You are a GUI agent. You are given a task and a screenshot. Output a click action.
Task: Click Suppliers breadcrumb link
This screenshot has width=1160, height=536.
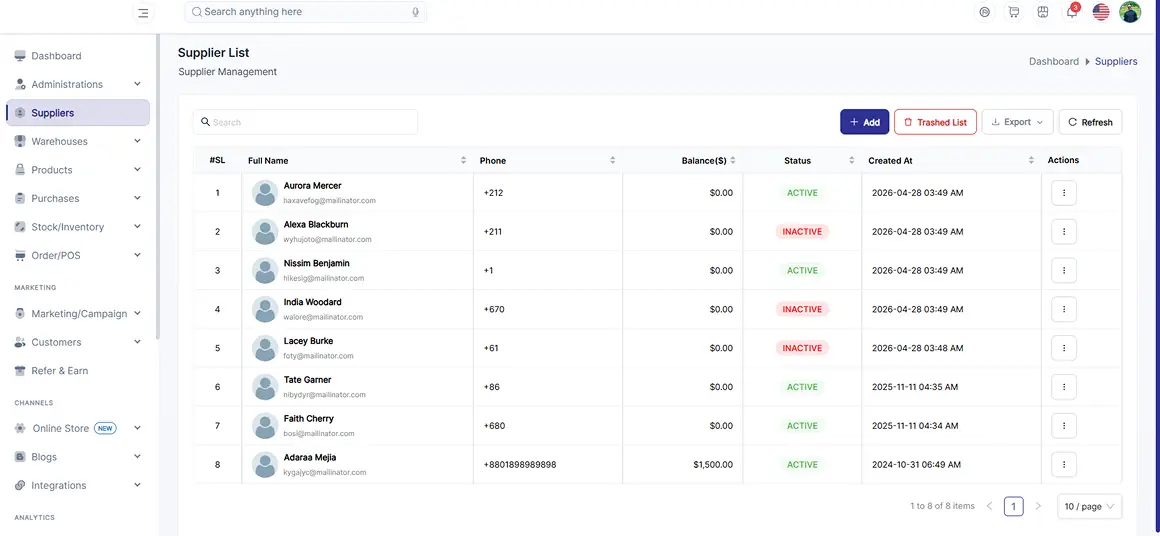[1116, 61]
